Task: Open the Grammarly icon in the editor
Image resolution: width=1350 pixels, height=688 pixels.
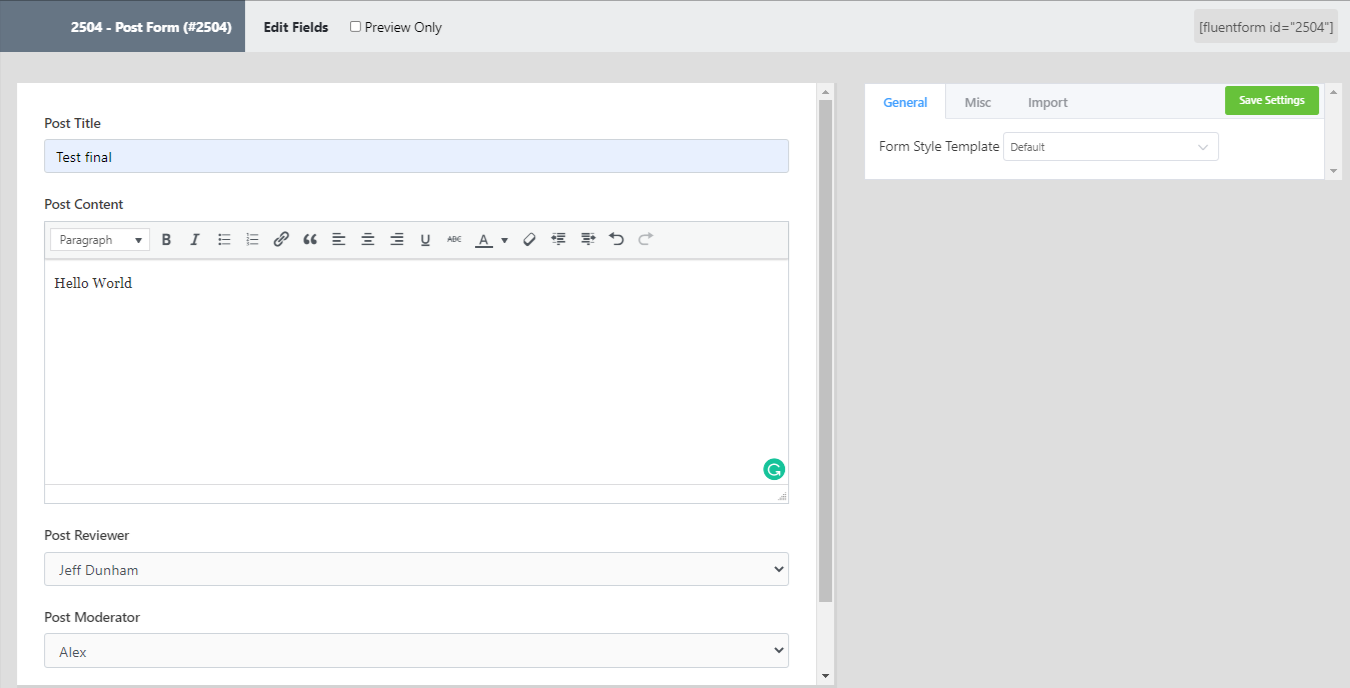Action: 774,469
